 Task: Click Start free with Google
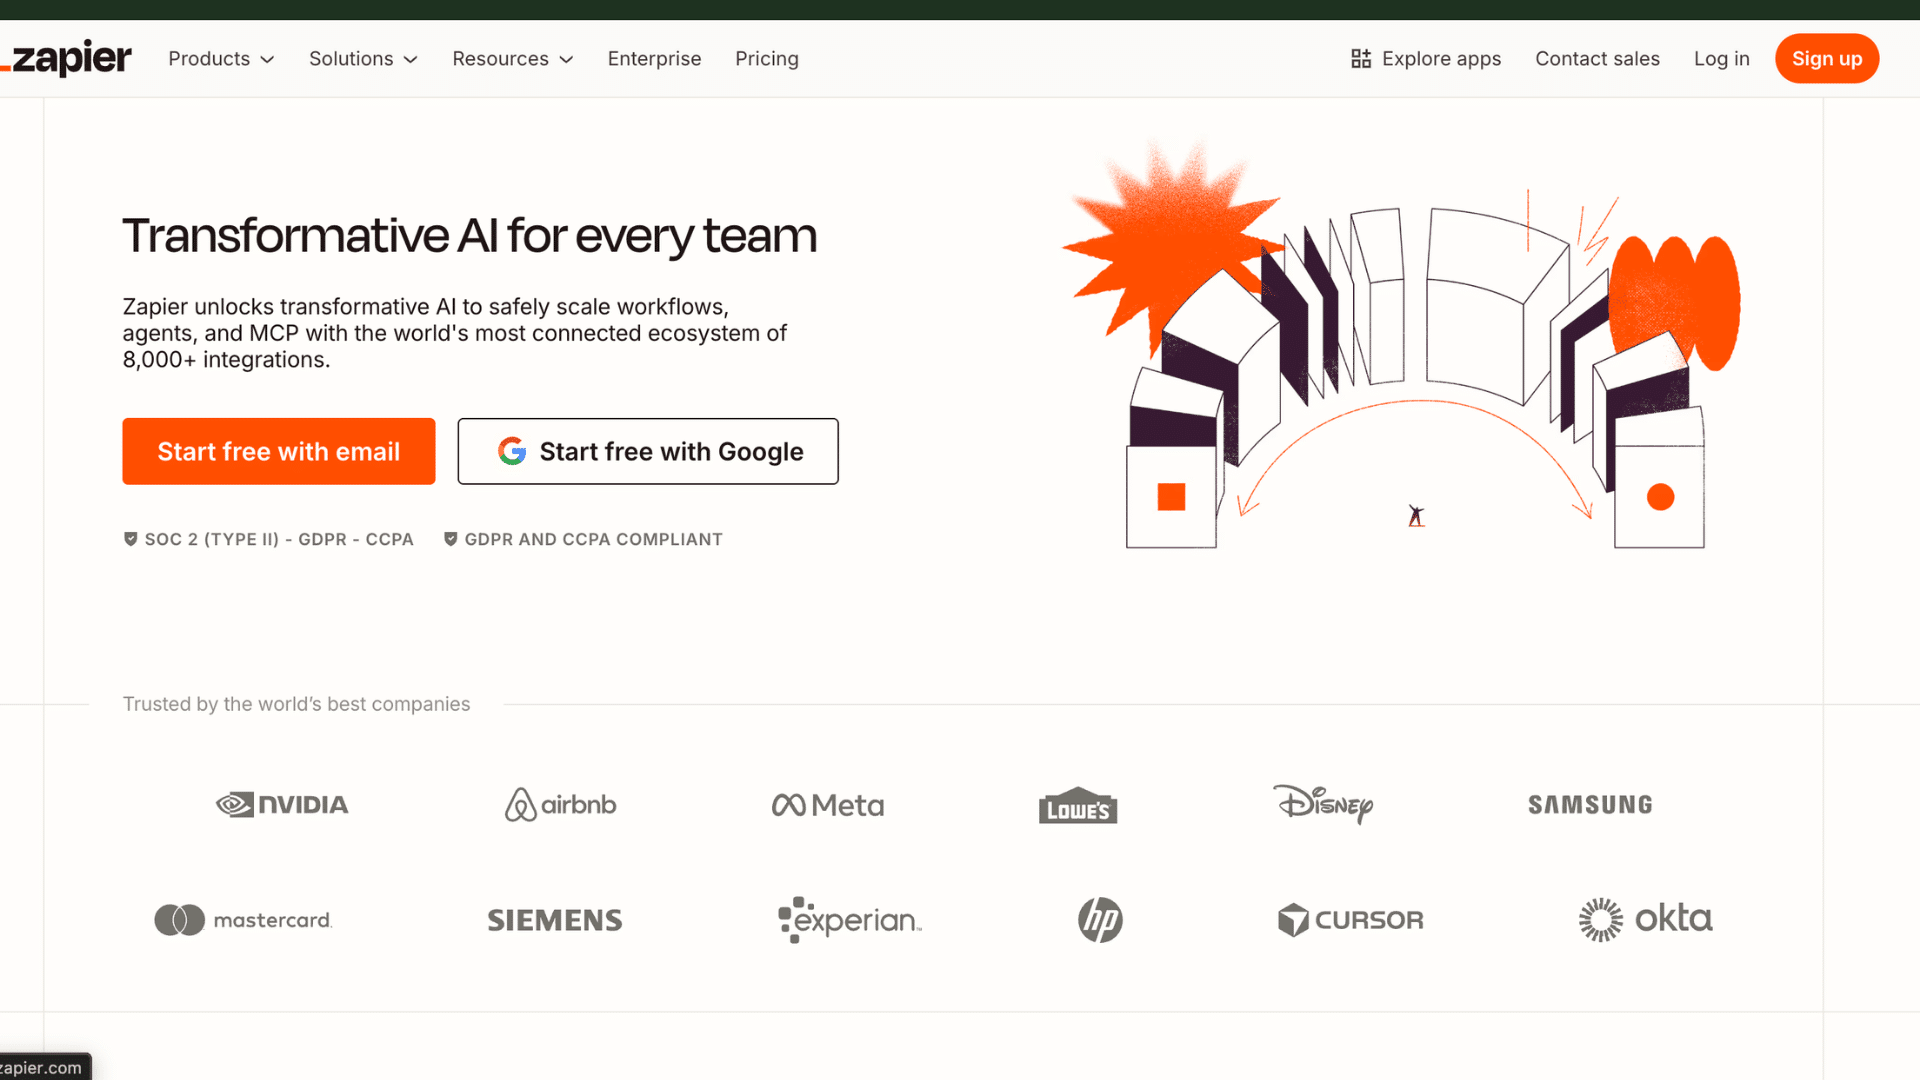pos(647,451)
